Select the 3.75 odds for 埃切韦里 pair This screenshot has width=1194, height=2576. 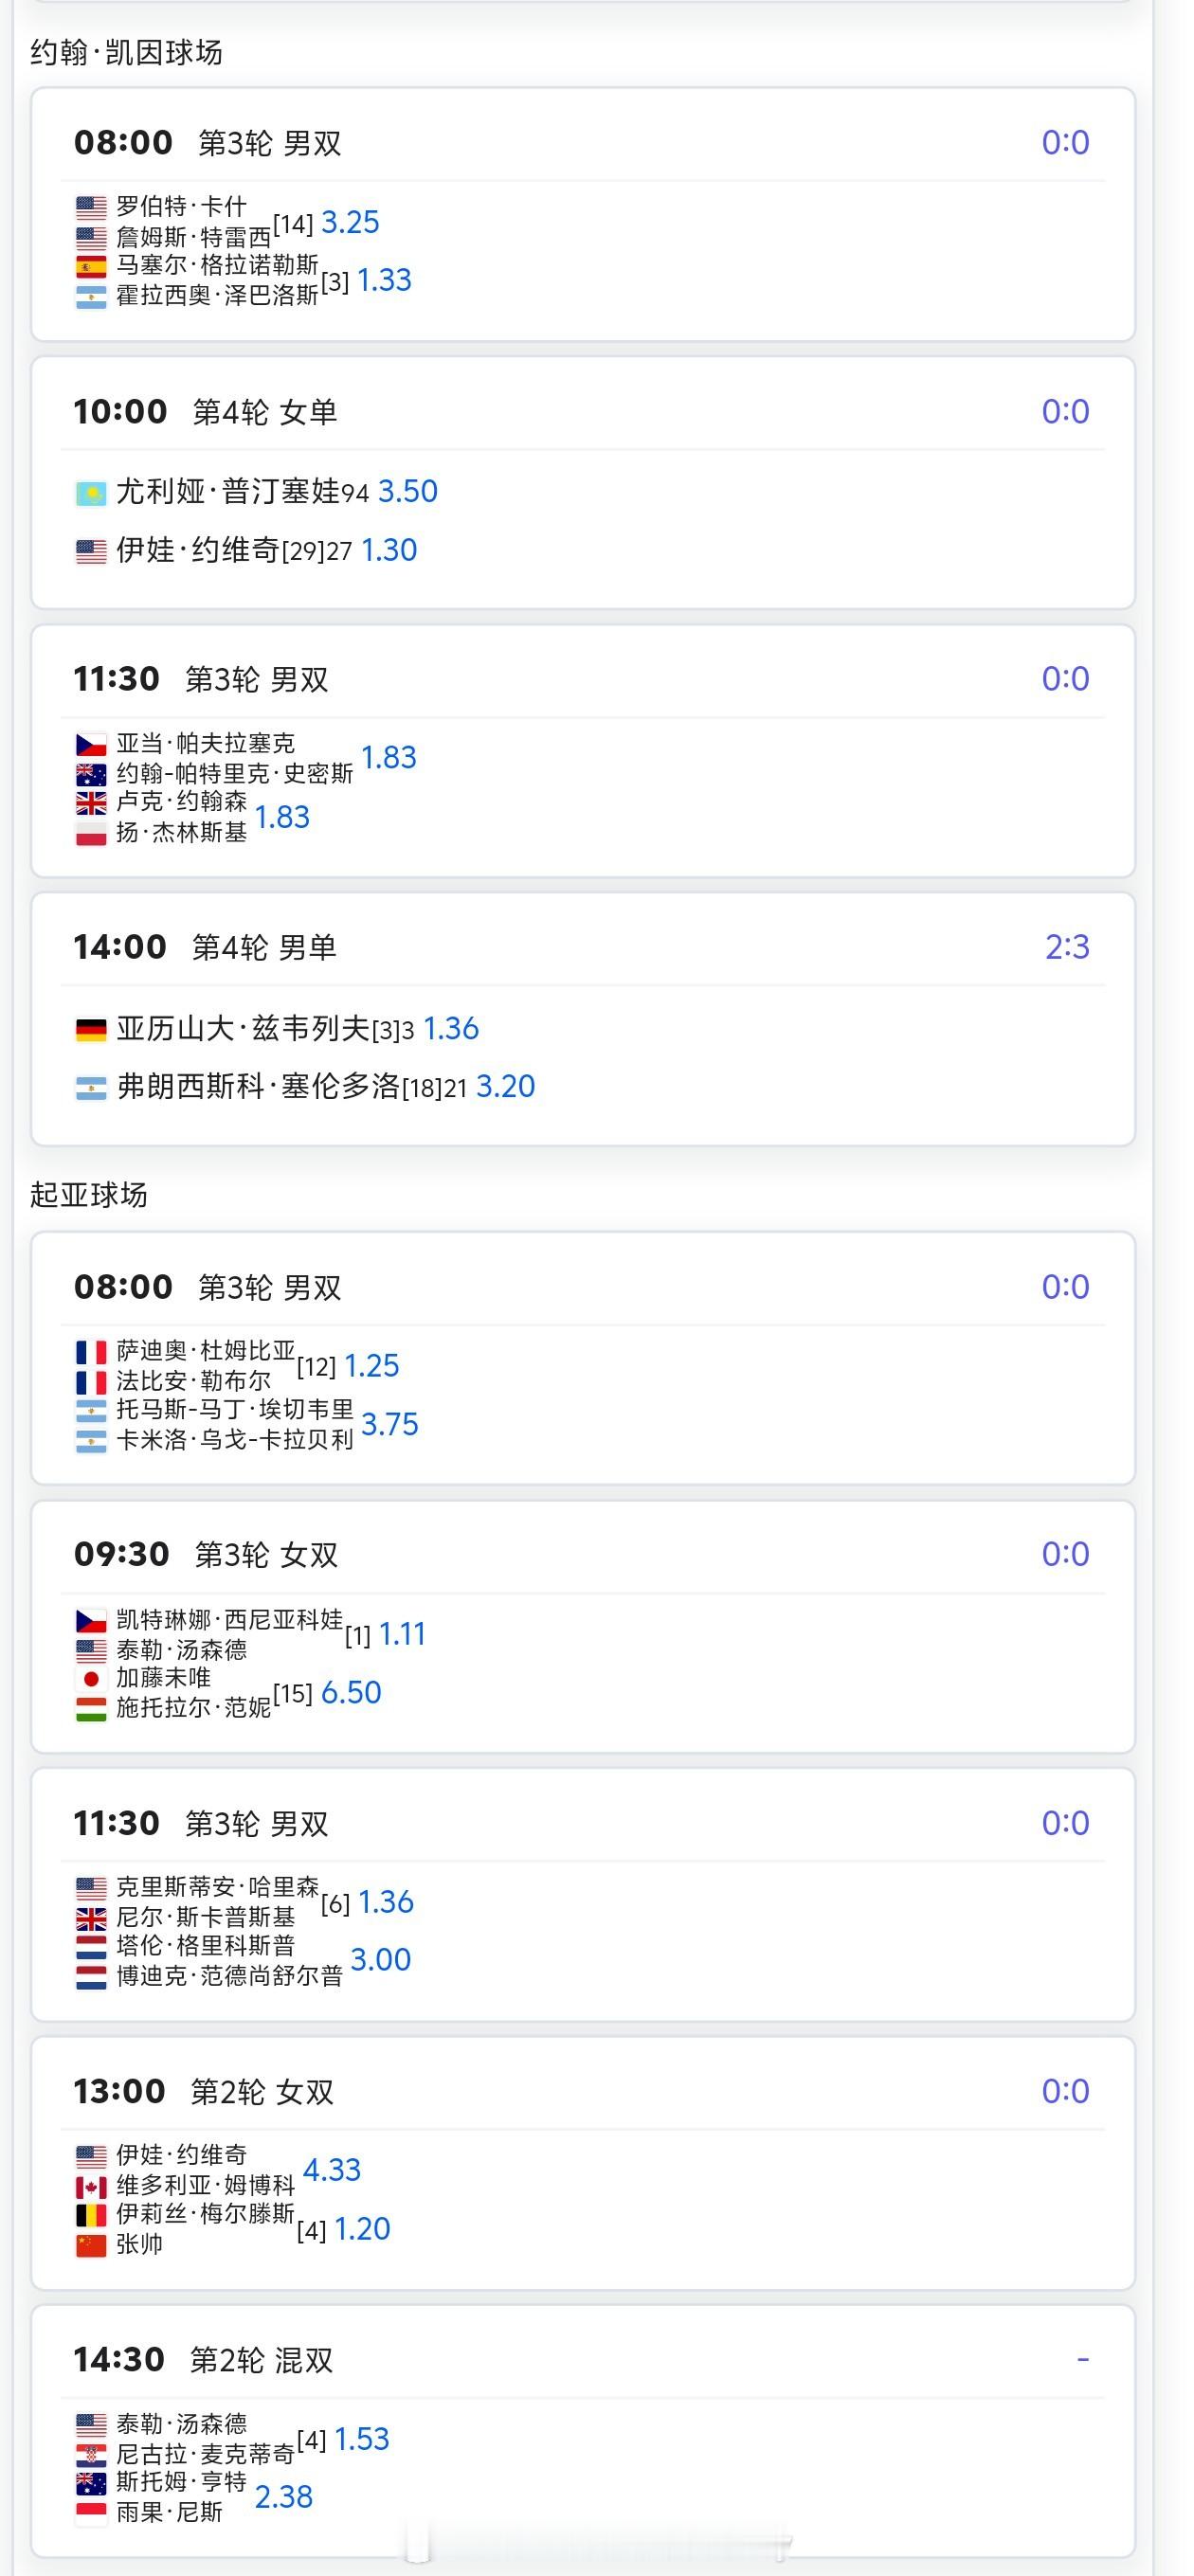point(389,1425)
